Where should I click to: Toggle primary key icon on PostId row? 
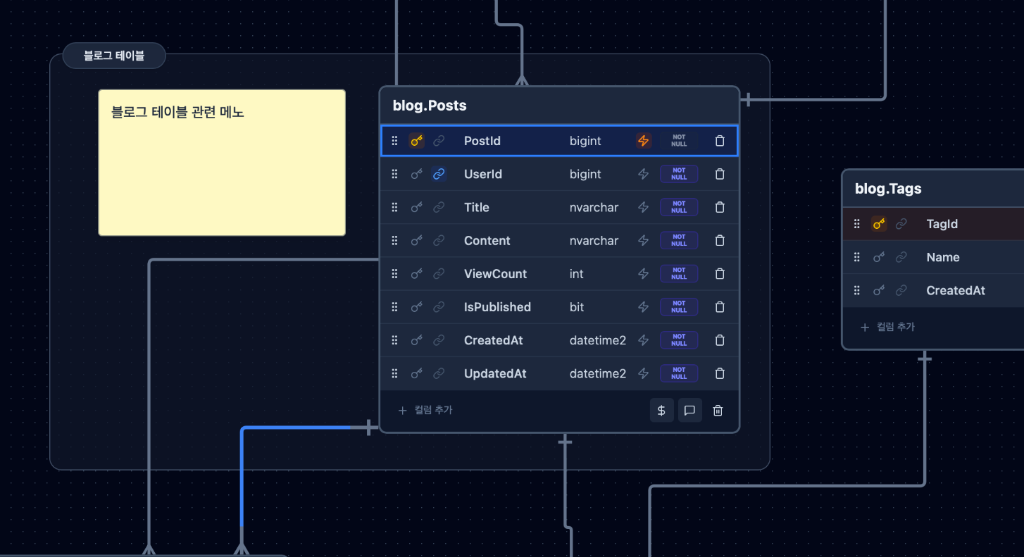[417, 141]
